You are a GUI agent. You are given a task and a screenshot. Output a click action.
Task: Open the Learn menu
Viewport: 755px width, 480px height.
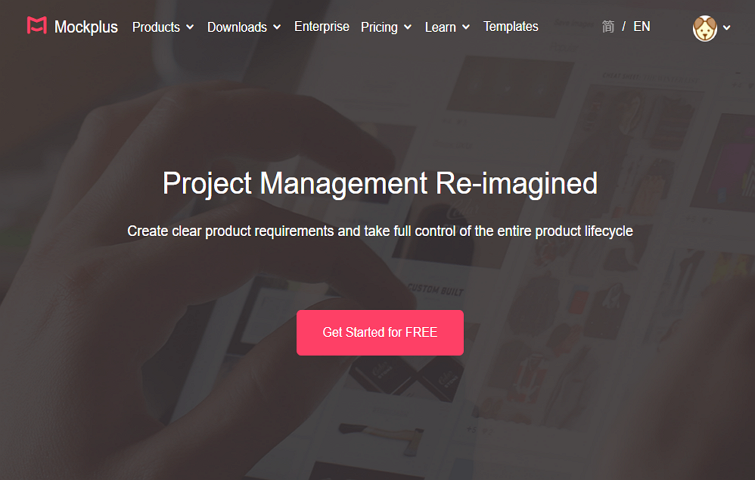click(447, 27)
